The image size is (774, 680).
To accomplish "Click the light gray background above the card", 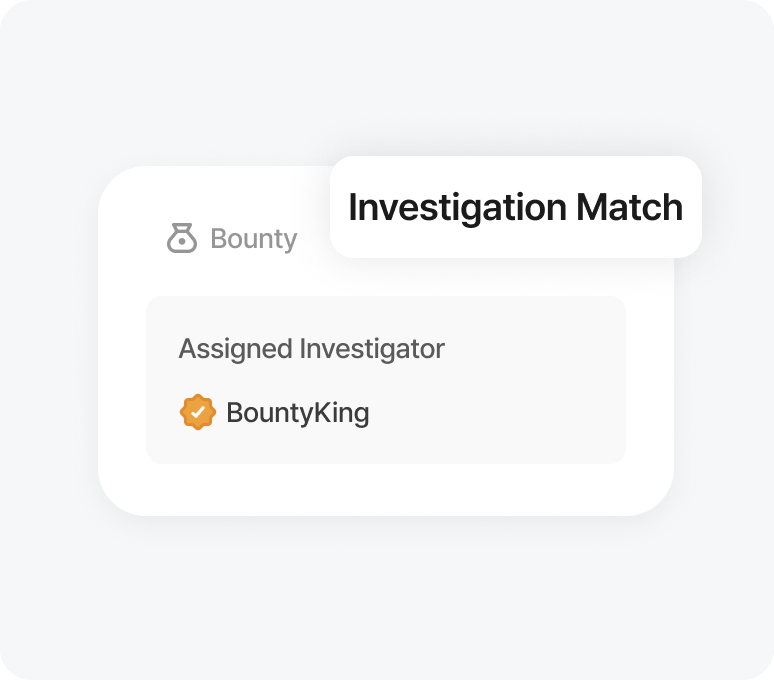I will [x=385, y=80].
